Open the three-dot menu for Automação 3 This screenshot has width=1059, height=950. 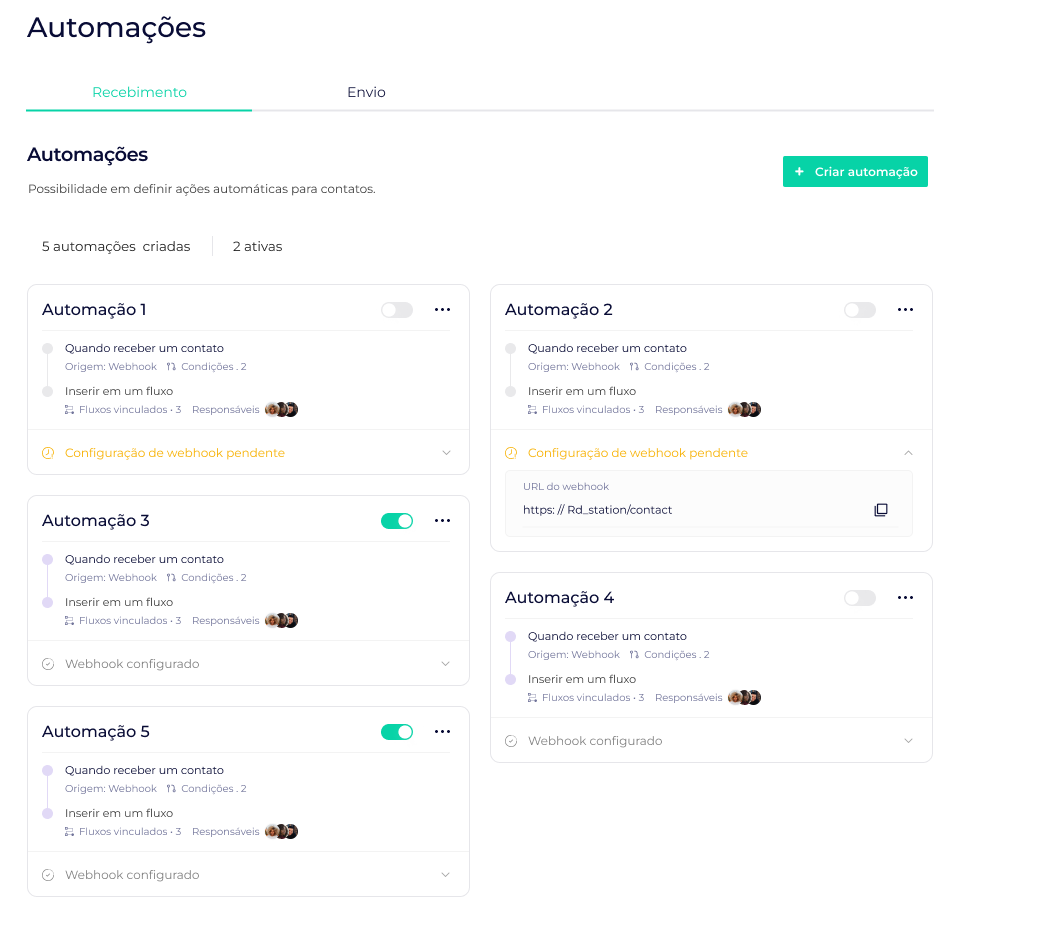point(442,521)
